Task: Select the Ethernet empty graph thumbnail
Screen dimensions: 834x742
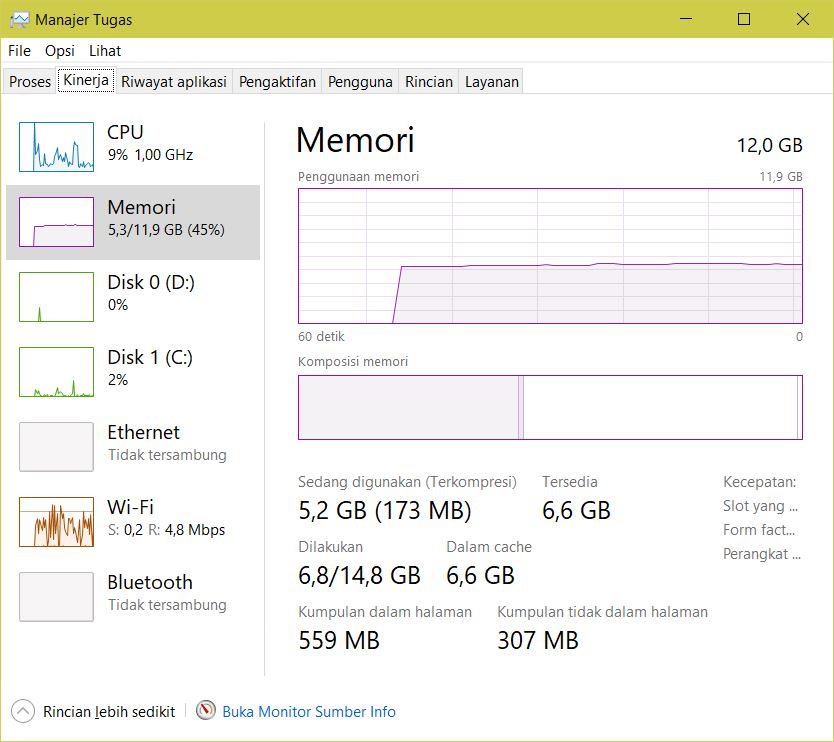Action: 56,447
